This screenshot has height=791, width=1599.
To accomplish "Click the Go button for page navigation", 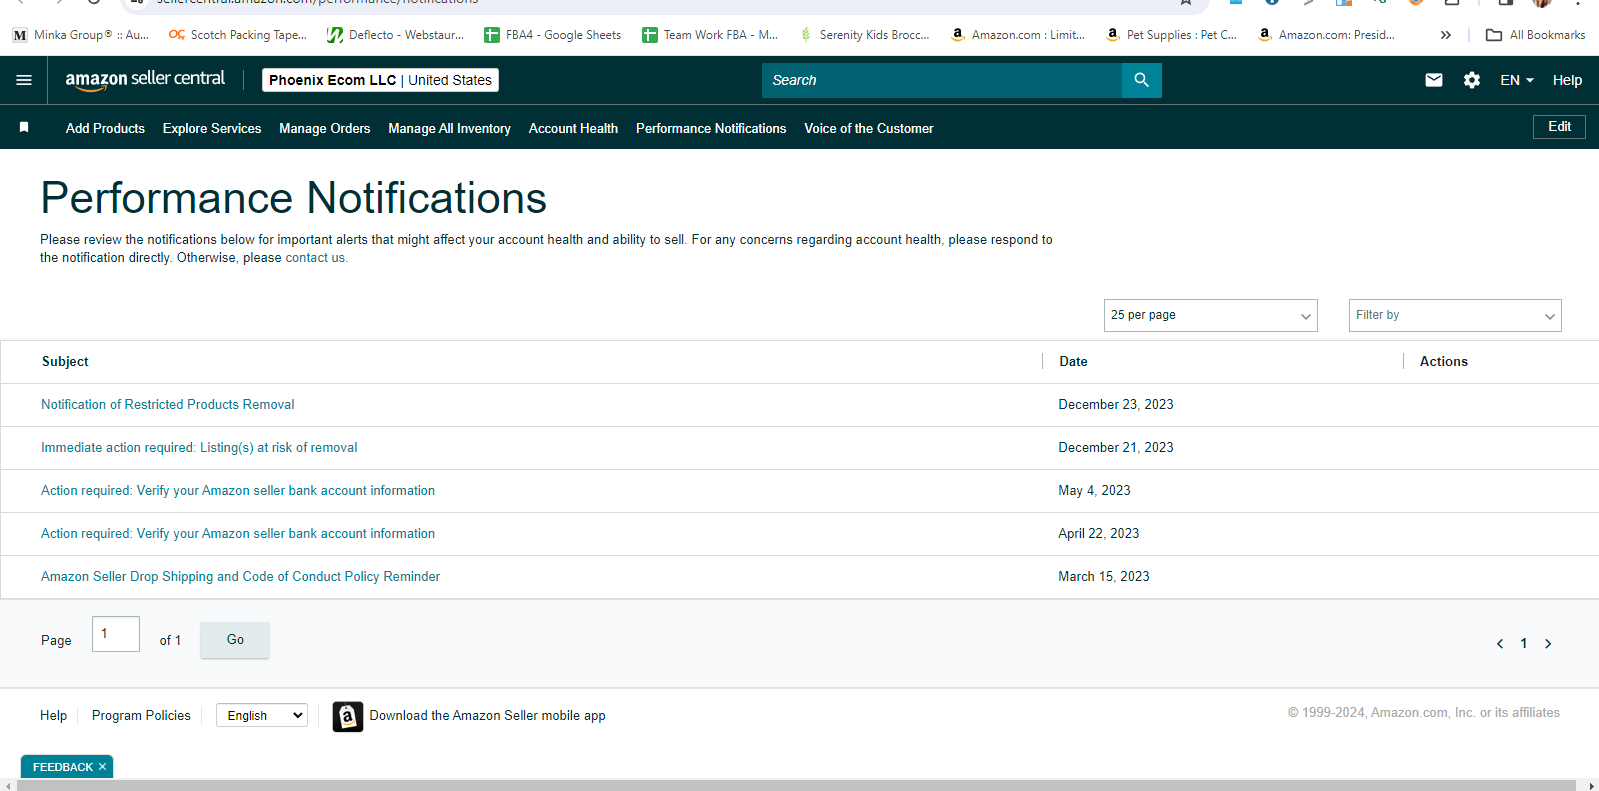I will 235,640.
